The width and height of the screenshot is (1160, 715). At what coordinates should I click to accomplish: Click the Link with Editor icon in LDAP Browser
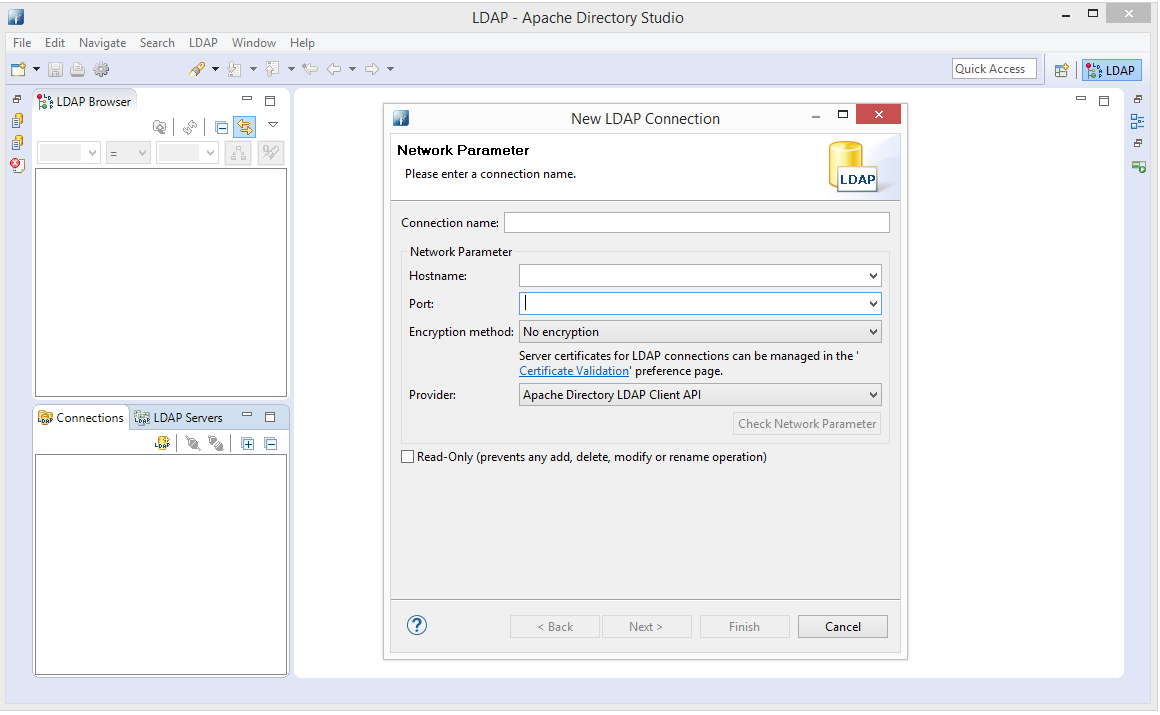(x=244, y=127)
